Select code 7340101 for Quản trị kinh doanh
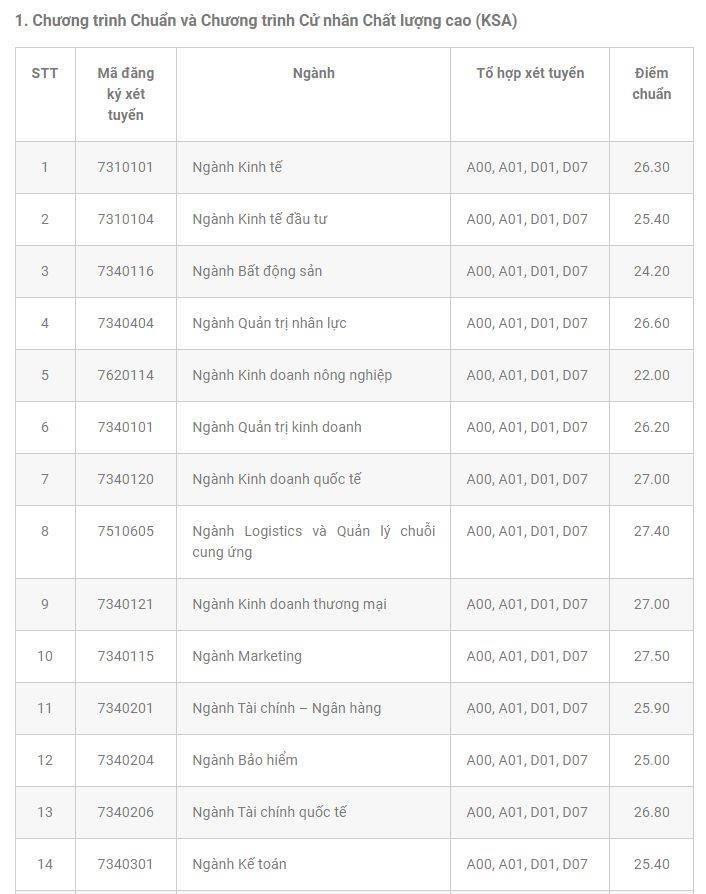706x894 pixels. click(125, 427)
